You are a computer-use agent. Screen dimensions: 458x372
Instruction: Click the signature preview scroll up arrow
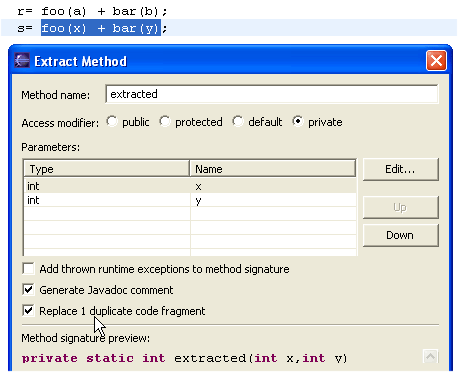click(x=430, y=357)
